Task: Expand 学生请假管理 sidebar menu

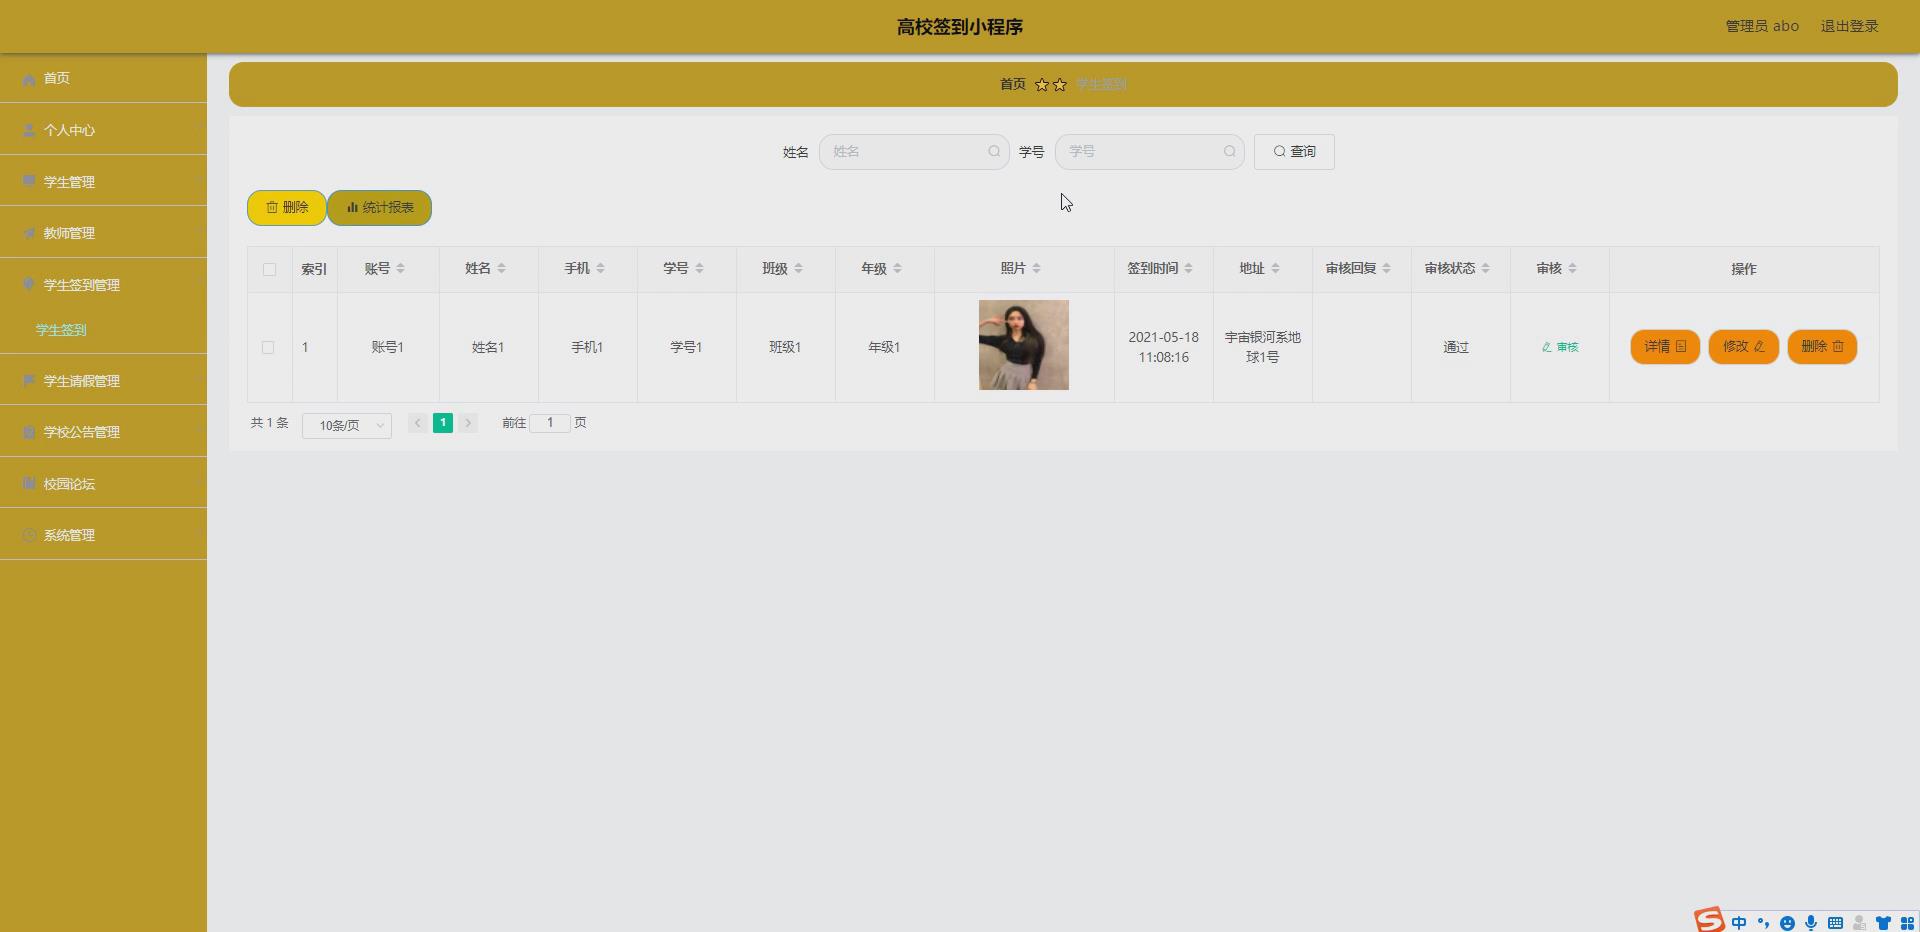Action: pos(103,381)
